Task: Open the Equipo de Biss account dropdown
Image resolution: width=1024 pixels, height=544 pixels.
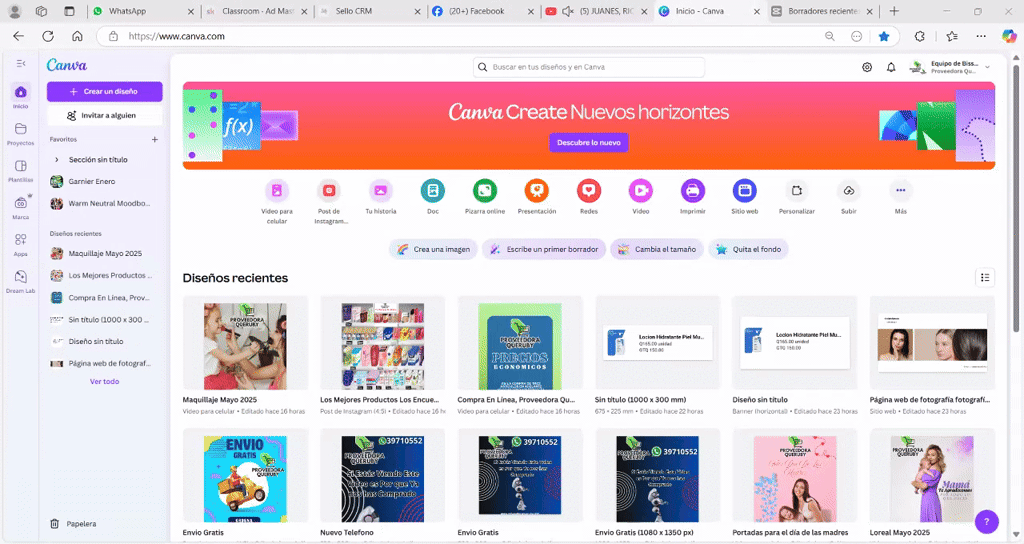Action: click(950, 67)
